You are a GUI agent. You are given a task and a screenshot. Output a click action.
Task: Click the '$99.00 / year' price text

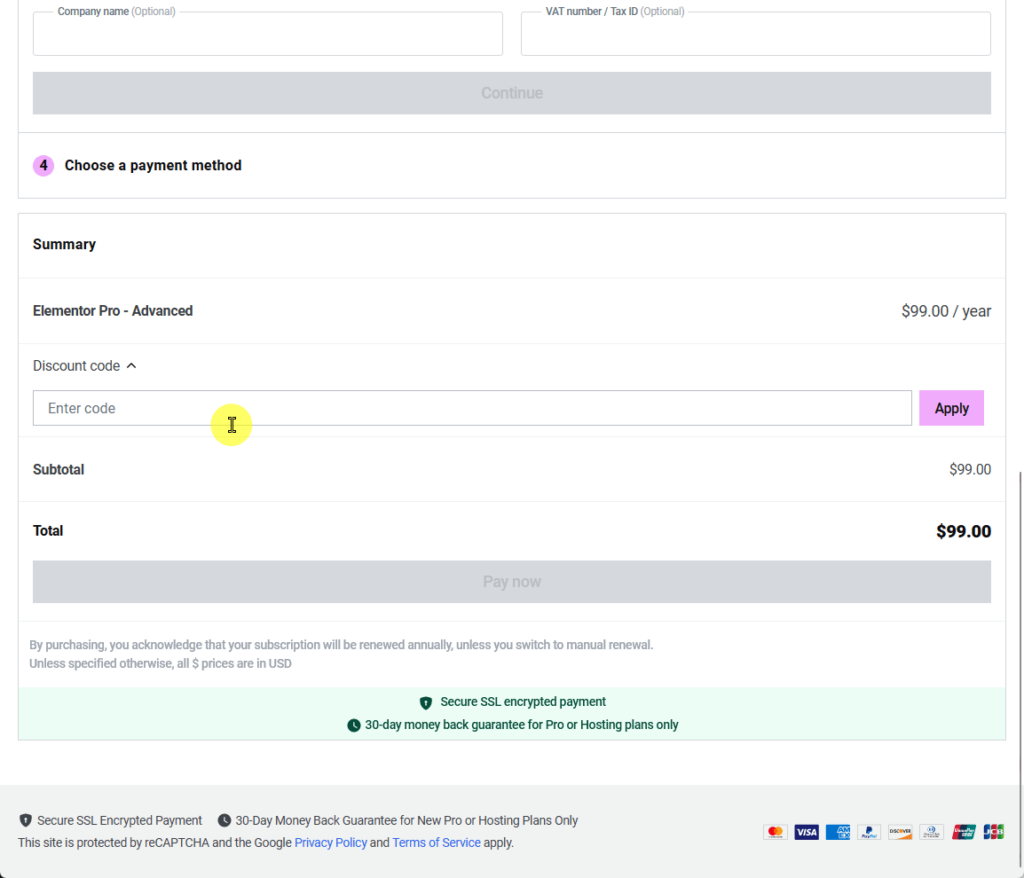coord(946,311)
